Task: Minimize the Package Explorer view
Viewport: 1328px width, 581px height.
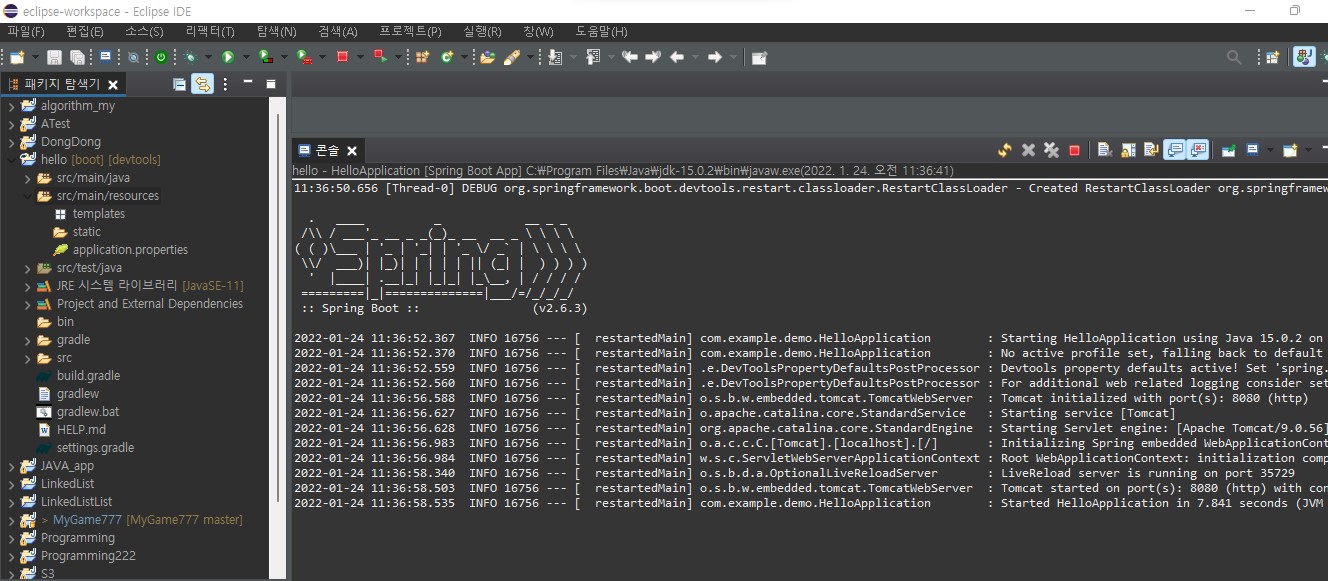Action: pos(248,84)
